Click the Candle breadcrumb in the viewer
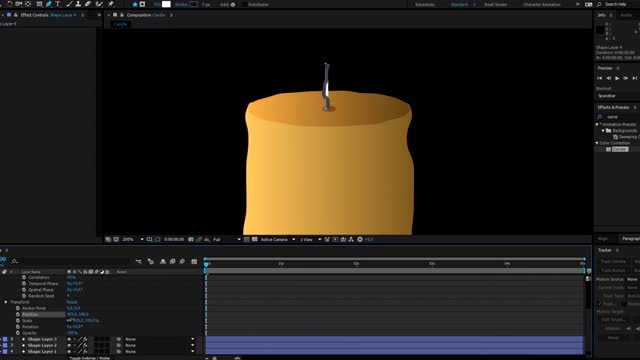Viewport: 640px width, 360px height. tap(120, 24)
